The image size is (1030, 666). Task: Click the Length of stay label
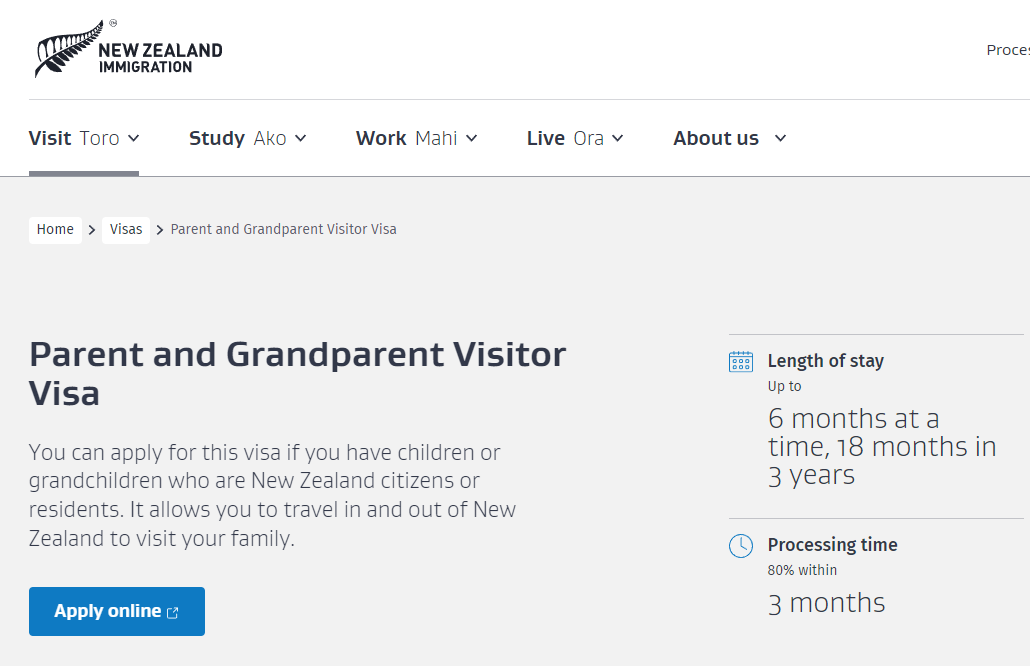tap(825, 361)
